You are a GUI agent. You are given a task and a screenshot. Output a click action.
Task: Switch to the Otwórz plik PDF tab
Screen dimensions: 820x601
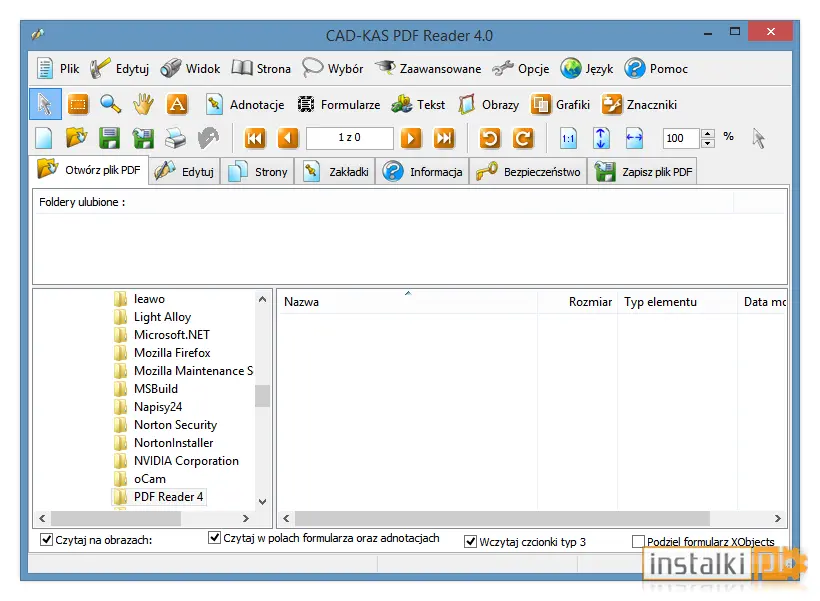(x=89, y=169)
